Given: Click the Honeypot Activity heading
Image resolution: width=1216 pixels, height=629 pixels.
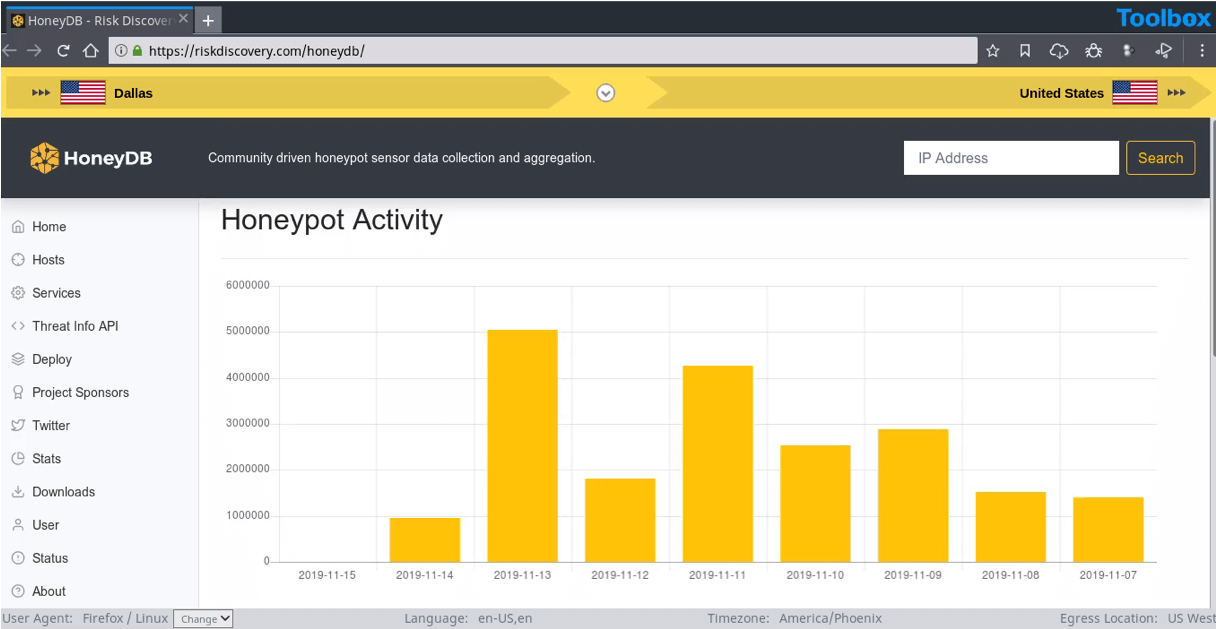Looking at the screenshot, I should (332, 221).
